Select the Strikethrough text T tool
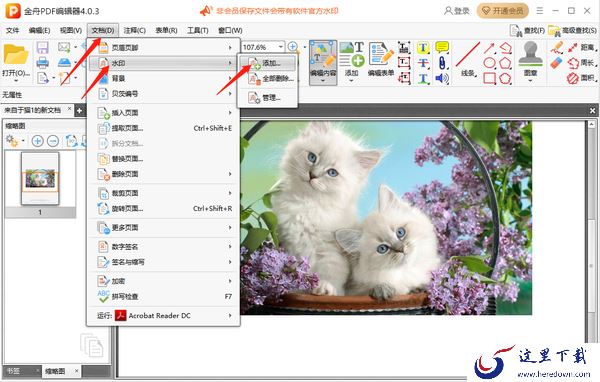The image size is (600, 382). (x=423, y=63)
